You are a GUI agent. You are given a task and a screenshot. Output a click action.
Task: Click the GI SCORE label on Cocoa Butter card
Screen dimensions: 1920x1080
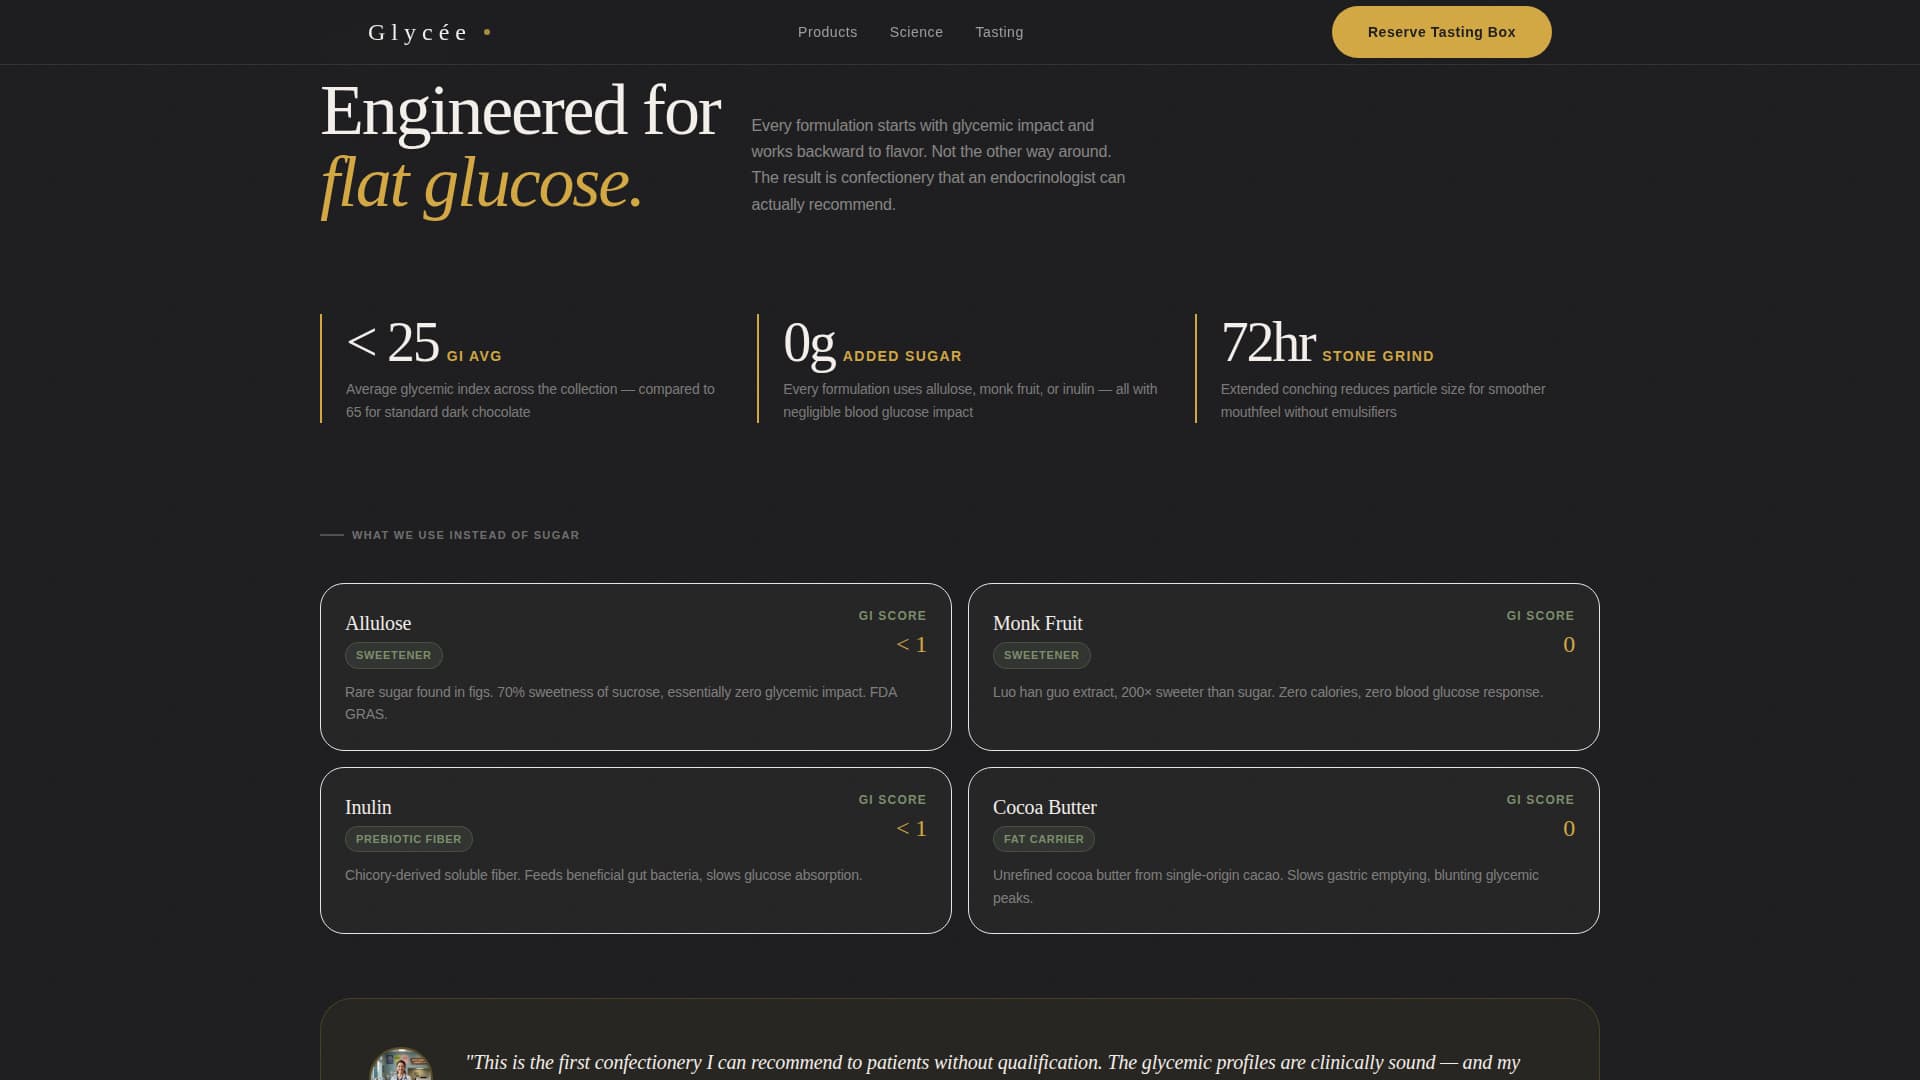click(1540, 800)
